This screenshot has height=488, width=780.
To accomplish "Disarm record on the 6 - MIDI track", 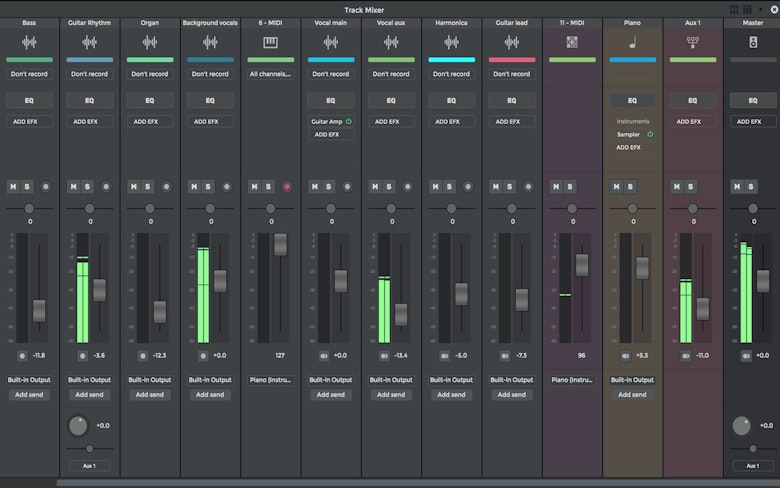I will 287,187.
